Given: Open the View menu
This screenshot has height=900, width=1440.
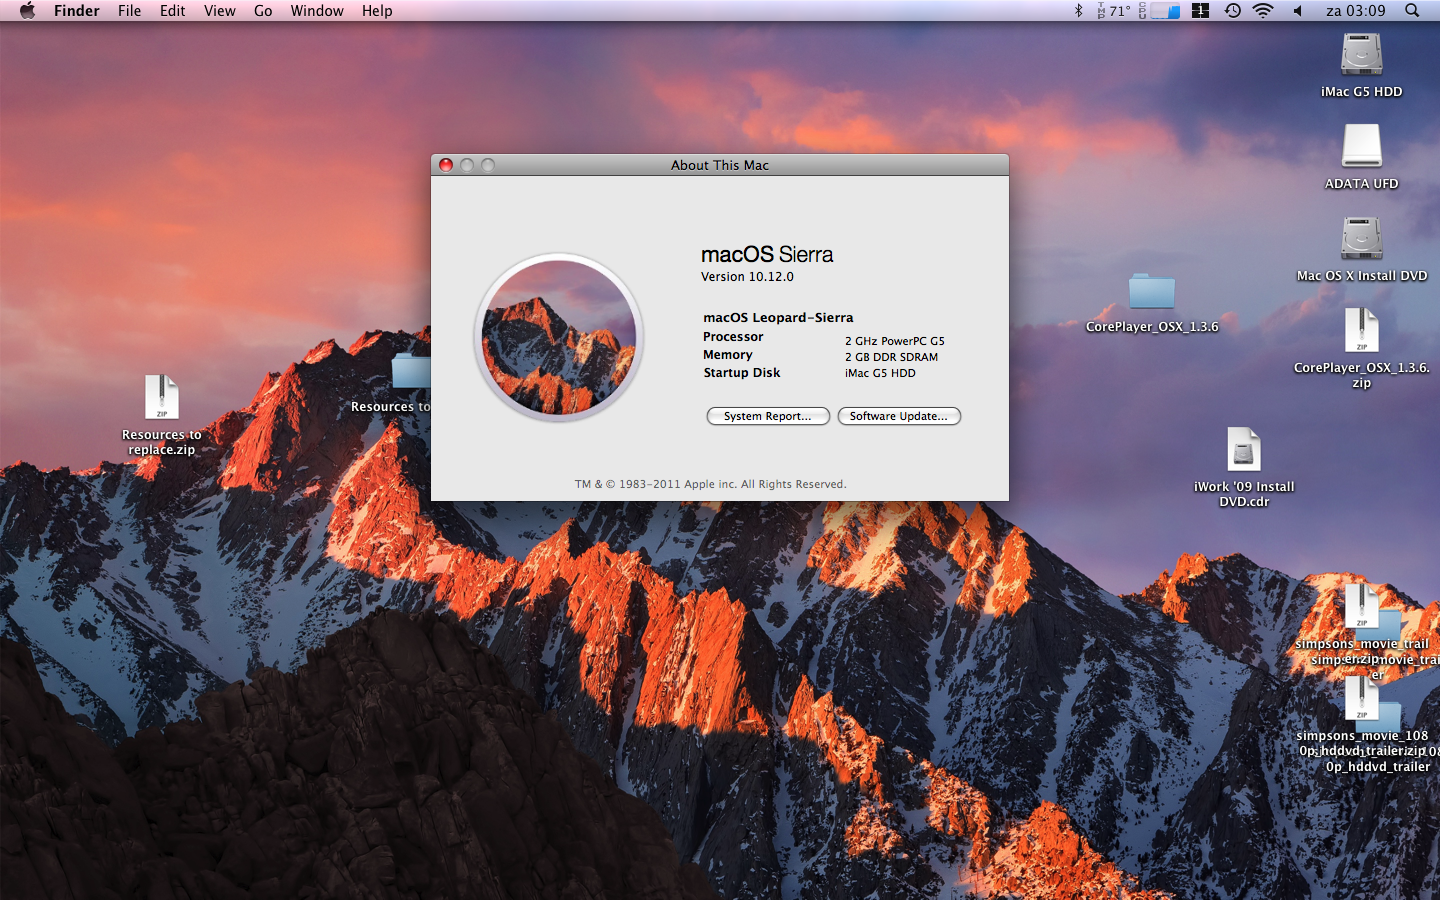Looking at the screenshot, I should pyautogui.click(x=219, y=10).
